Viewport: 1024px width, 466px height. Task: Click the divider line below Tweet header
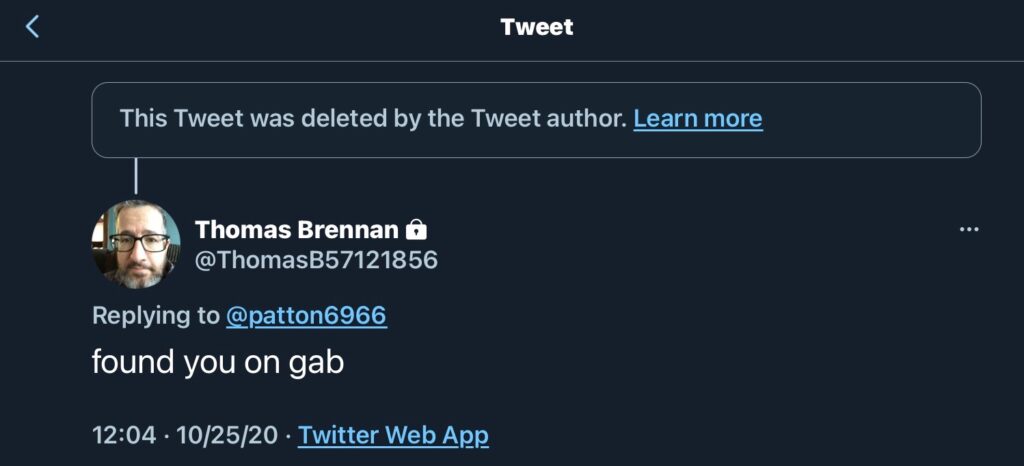pos(512,62)
